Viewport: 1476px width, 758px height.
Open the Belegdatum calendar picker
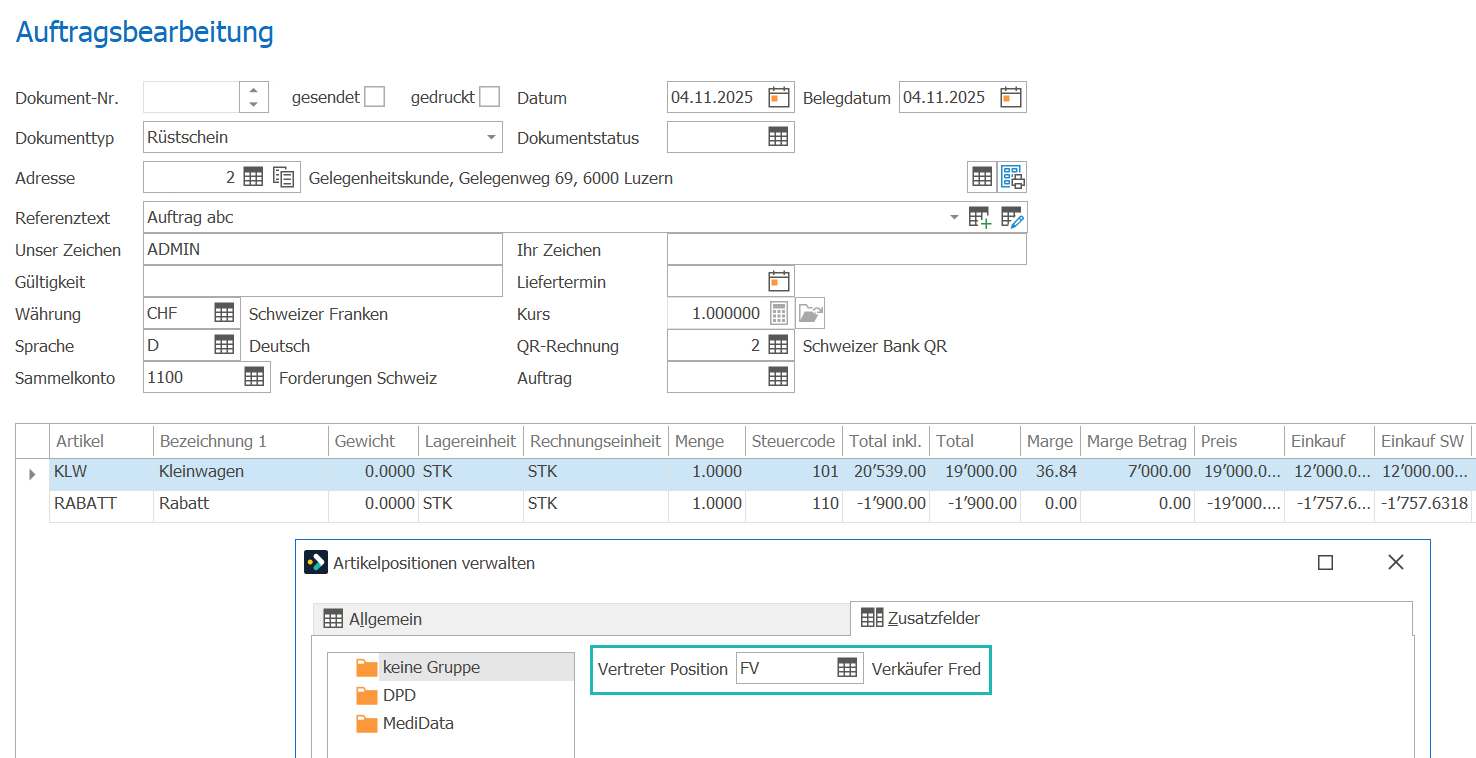(x=1011, y=97)
